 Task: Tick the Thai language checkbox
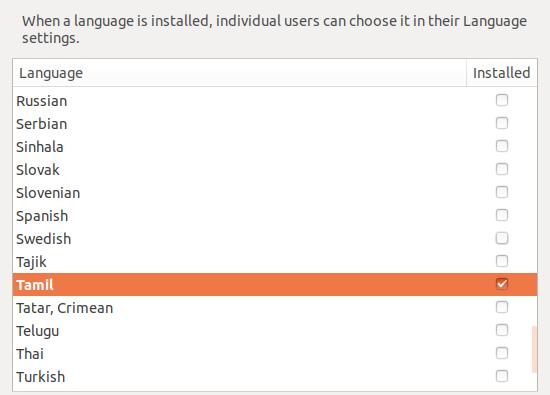pos(502,353)
